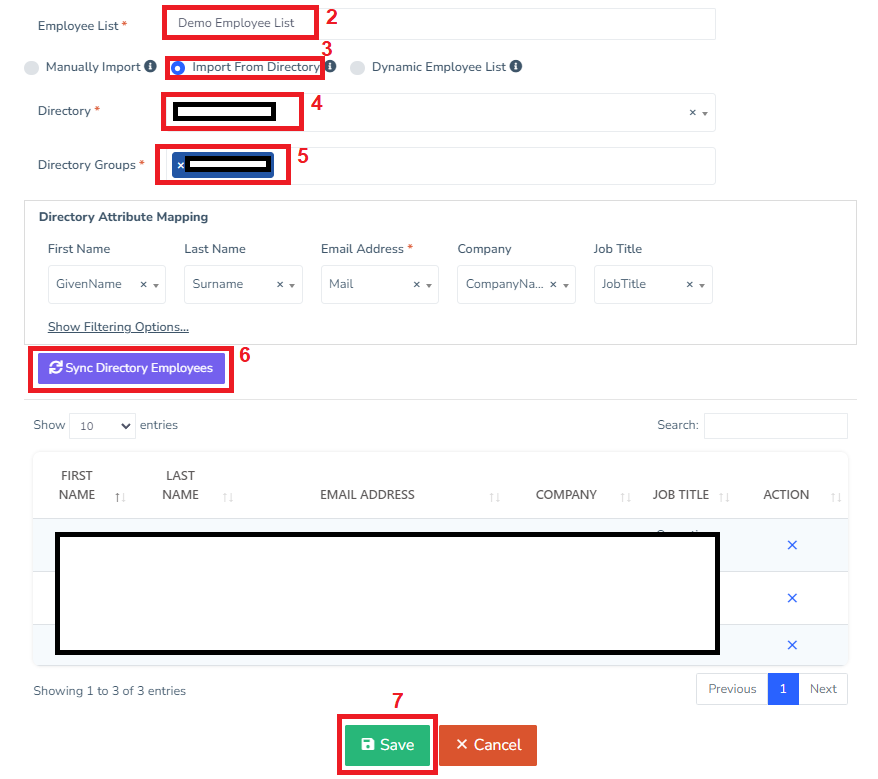878x779 pixels.
Task: Remove the second employee row with X
Action: click(x=792, y=598)
